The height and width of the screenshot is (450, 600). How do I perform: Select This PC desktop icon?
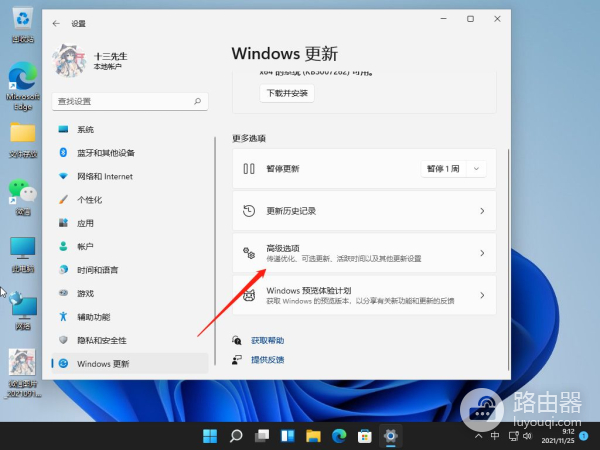(x=23, y=255)
